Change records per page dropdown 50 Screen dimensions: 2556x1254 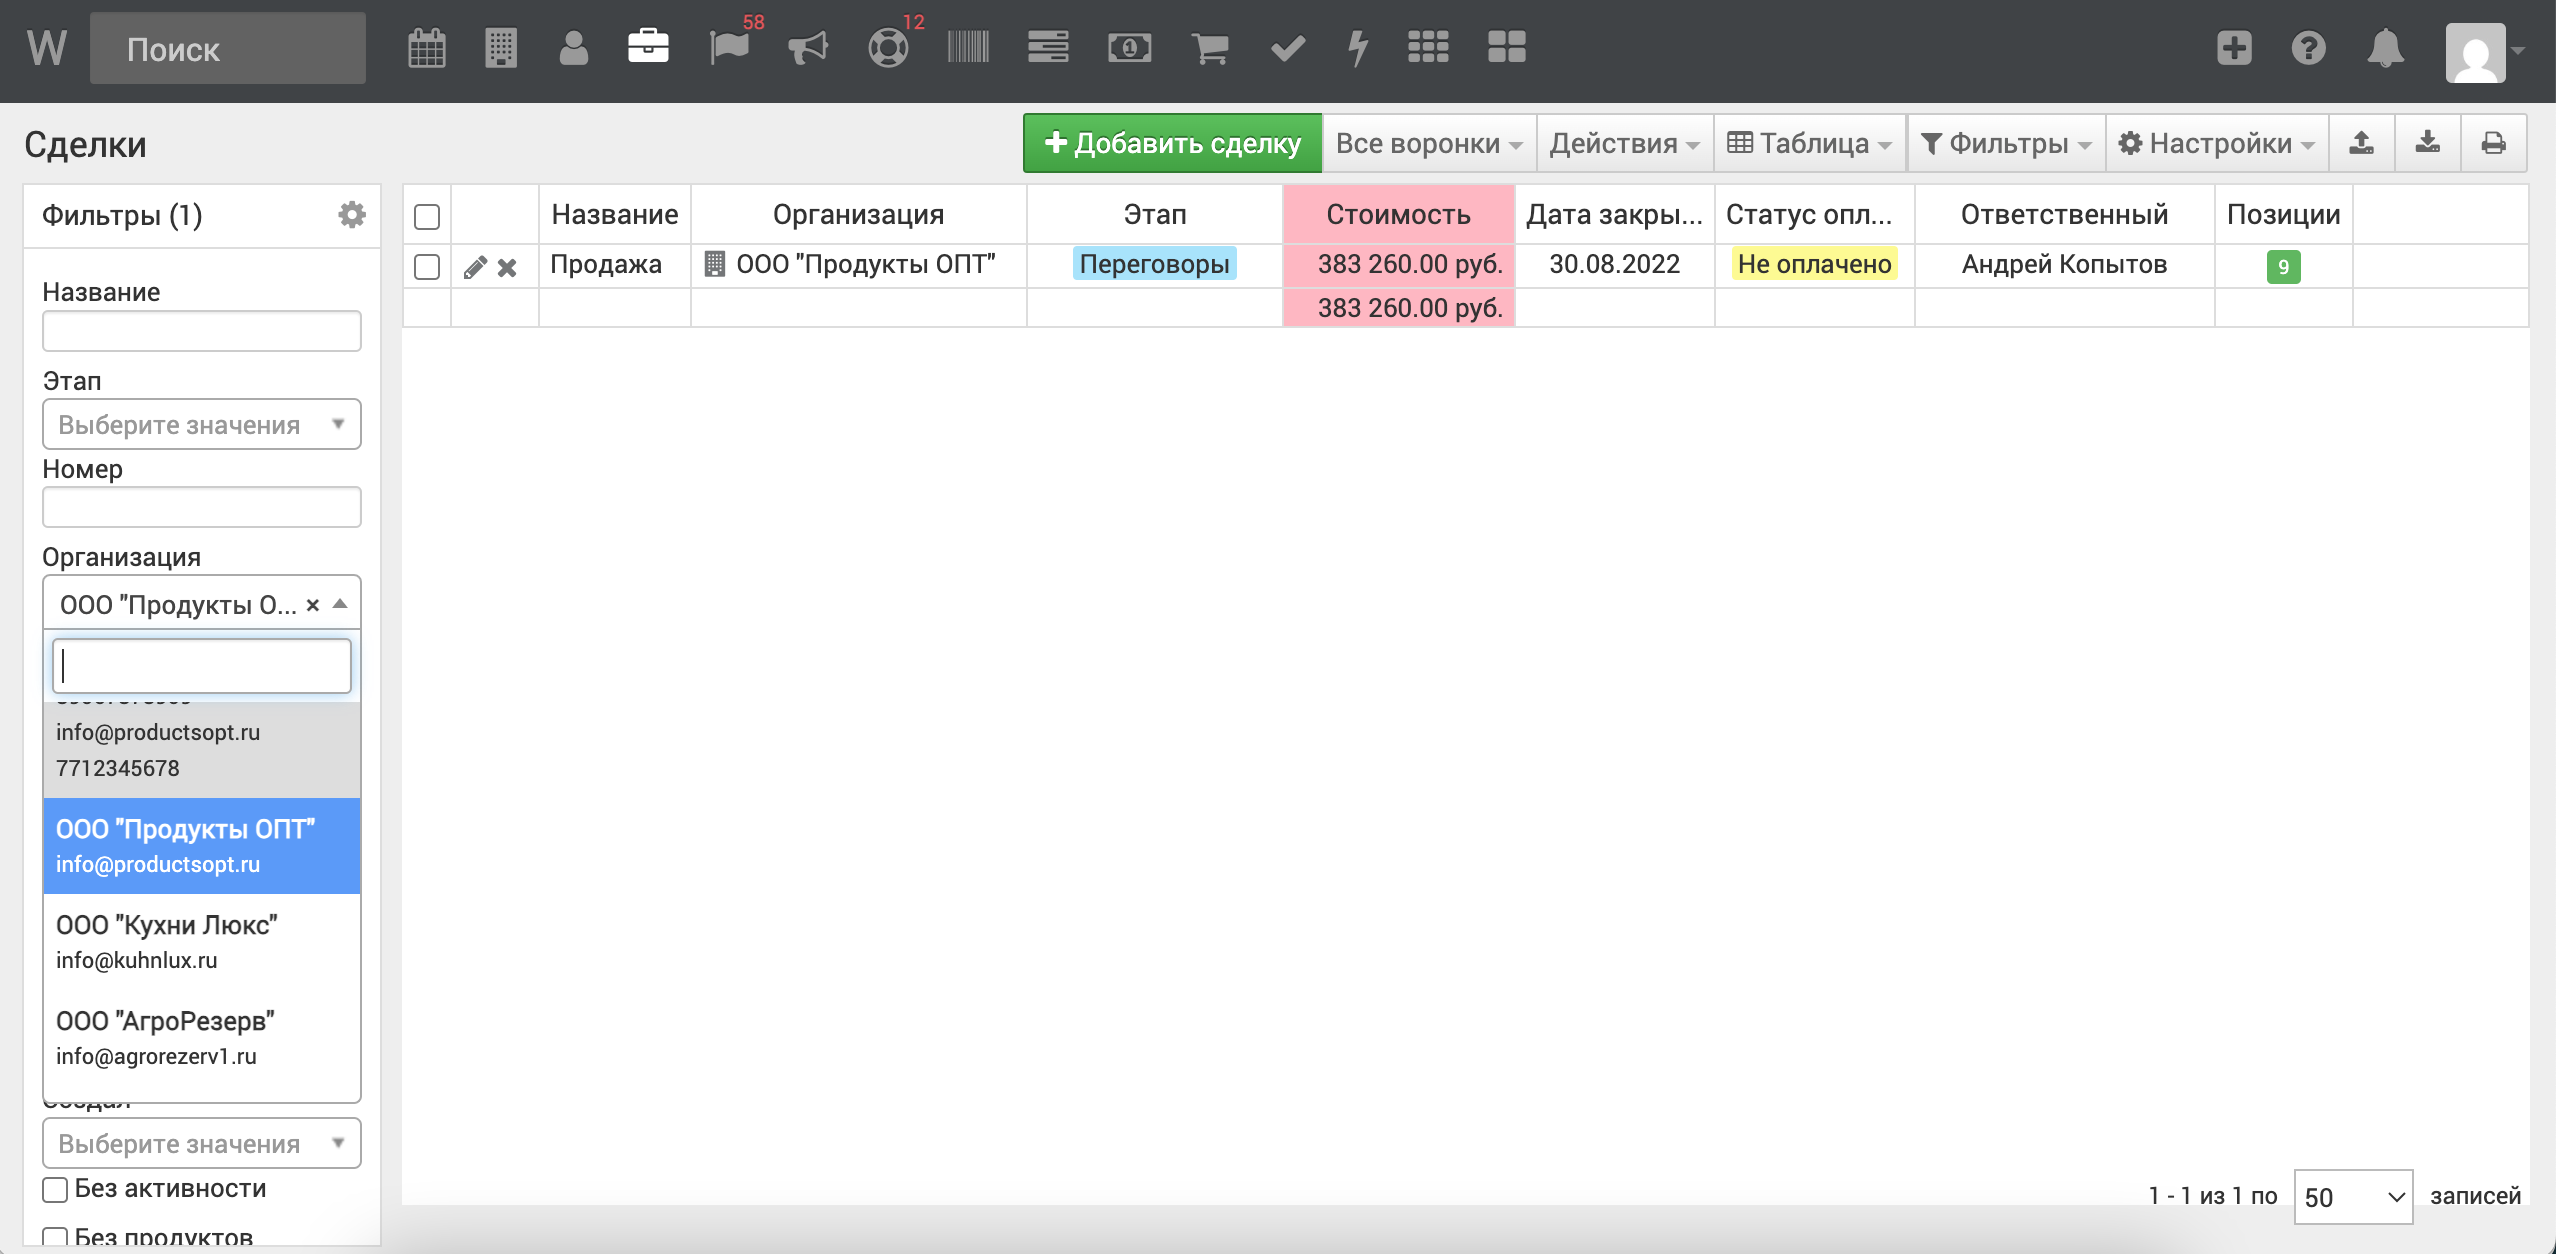[x=2352, y=1197]
